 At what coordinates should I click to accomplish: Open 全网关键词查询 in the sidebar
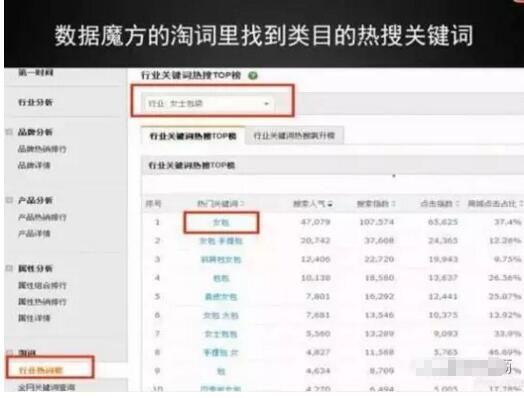tap(46, 387)
